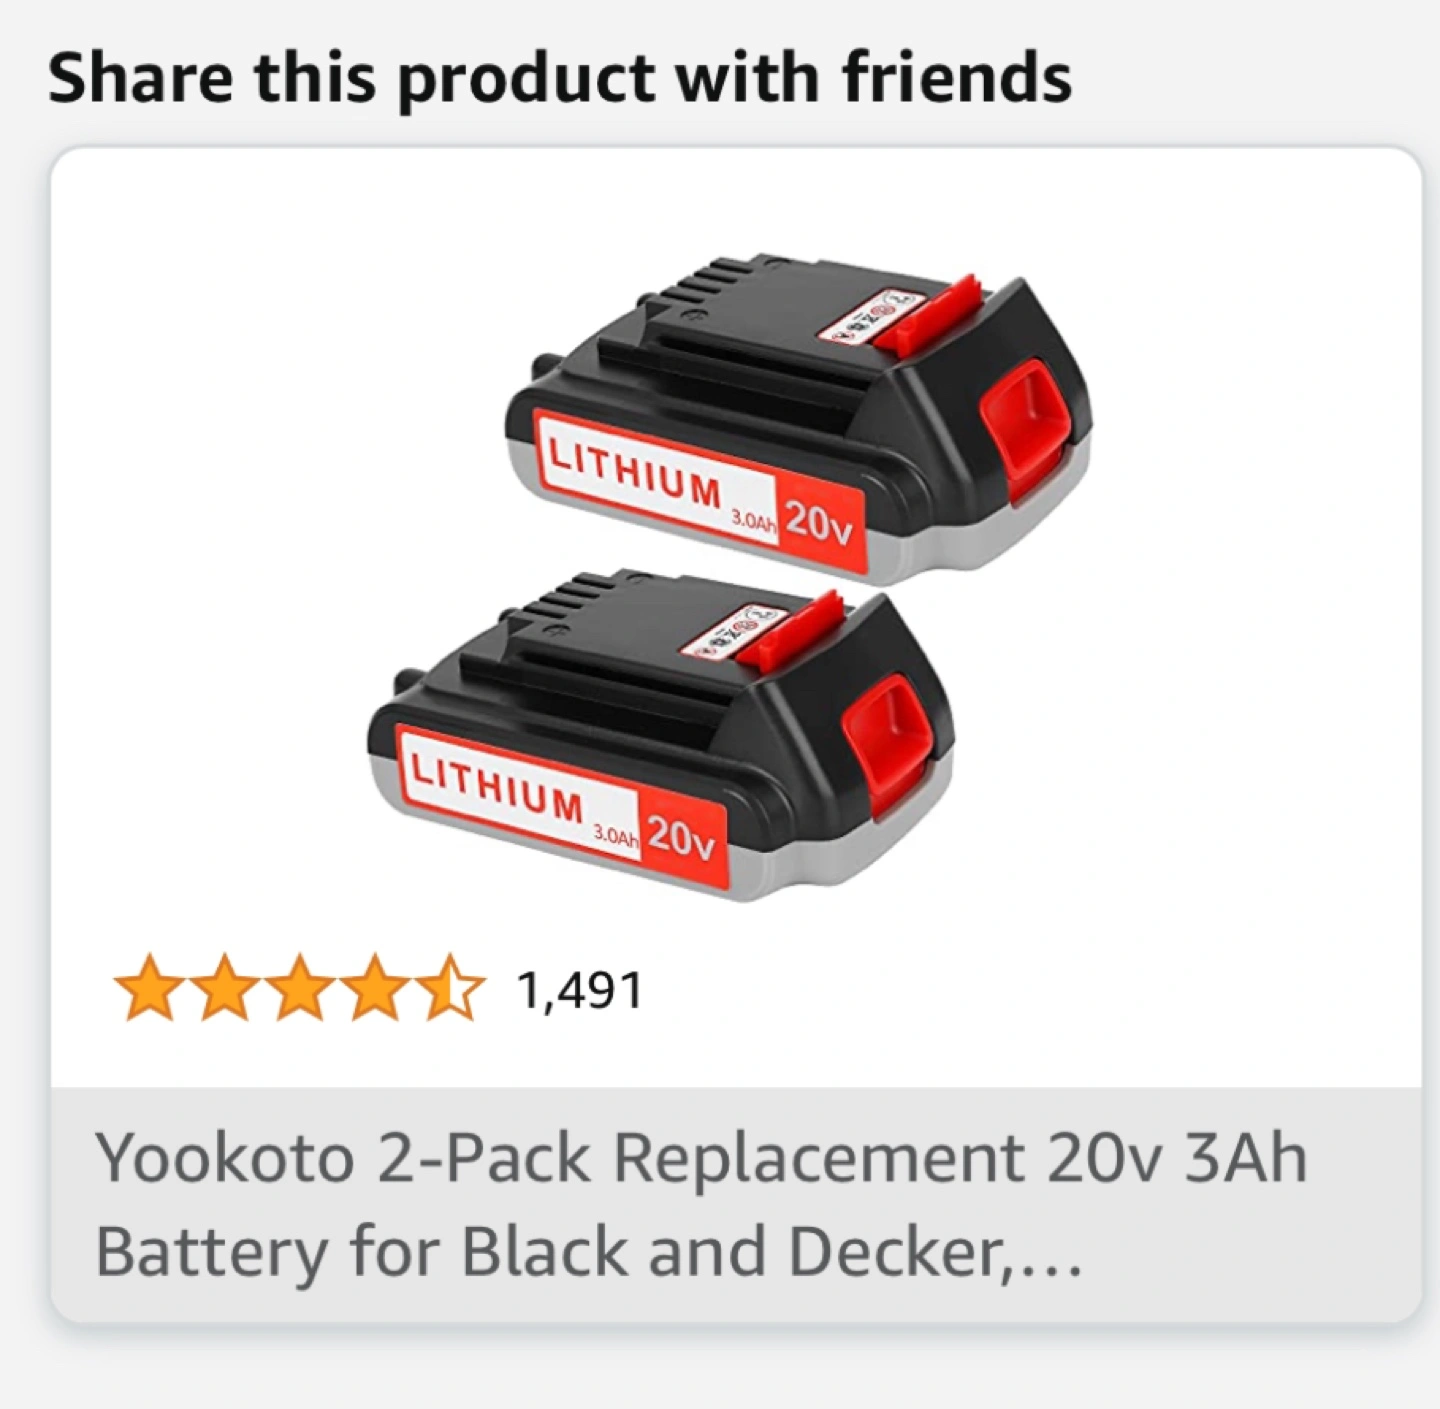Click the 3.0Ah text on bottom battery
The image size is (1440, 1409).
[615, 834]
